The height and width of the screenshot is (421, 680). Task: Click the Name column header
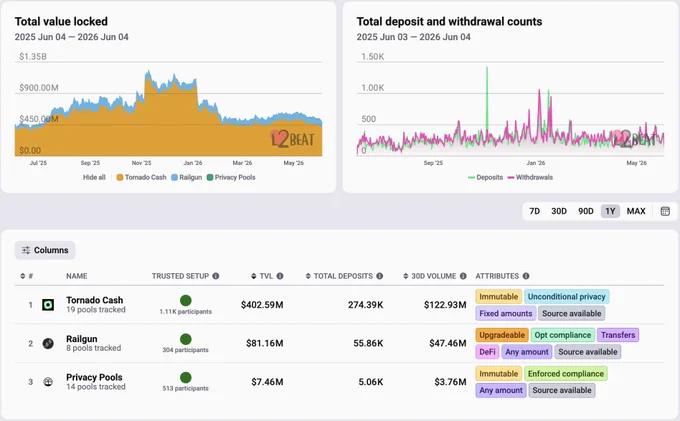pyautogui.click(x=77, y=276)
